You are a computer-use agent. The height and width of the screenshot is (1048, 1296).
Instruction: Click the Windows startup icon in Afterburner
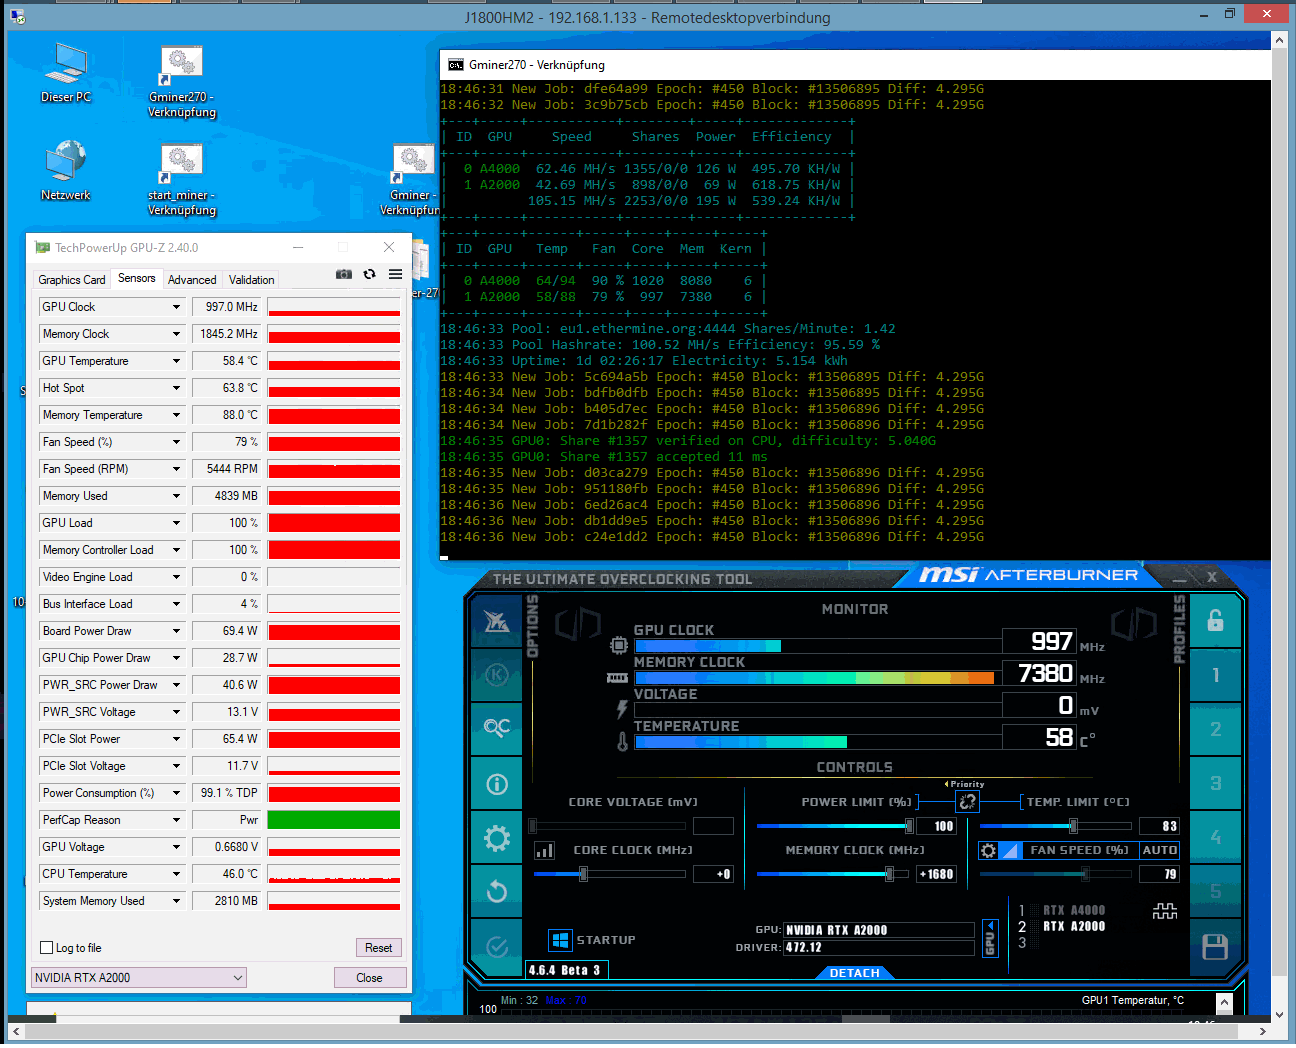pyautogui.click(x=560, y=940)
